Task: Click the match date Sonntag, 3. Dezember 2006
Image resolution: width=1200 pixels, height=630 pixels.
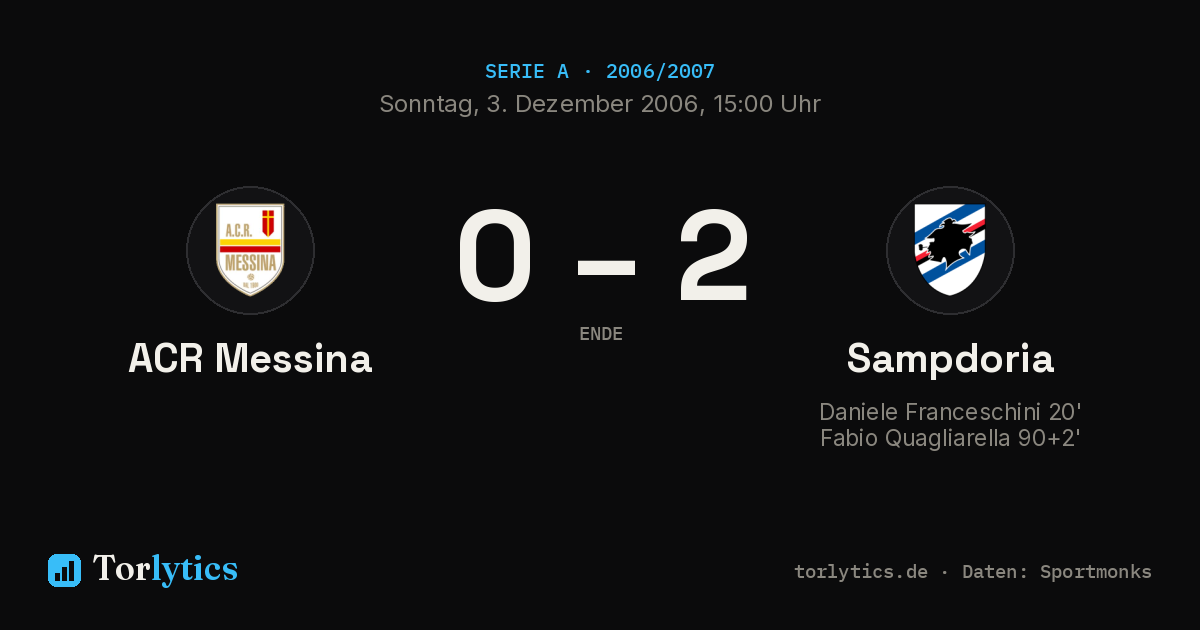Action: [x=538, y=104]
